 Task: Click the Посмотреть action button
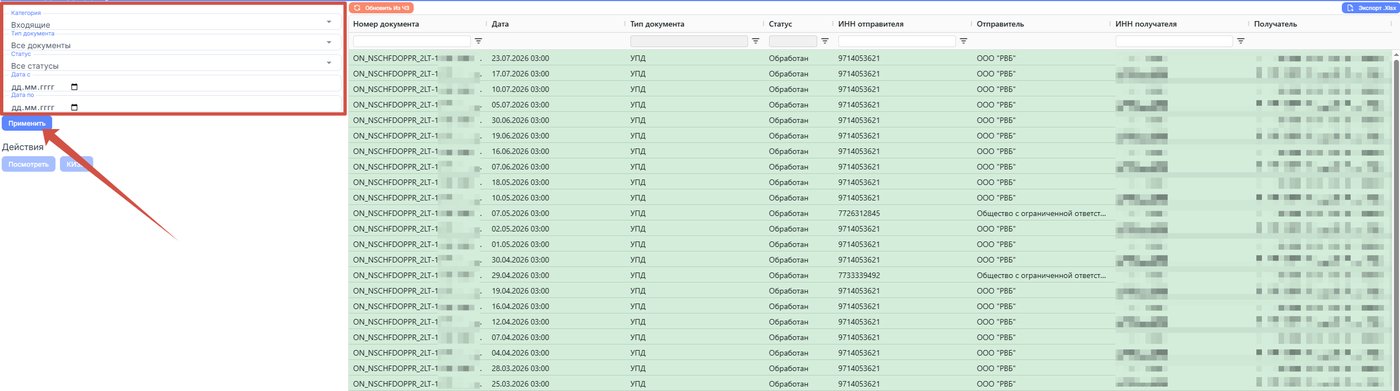click(28, 164)
